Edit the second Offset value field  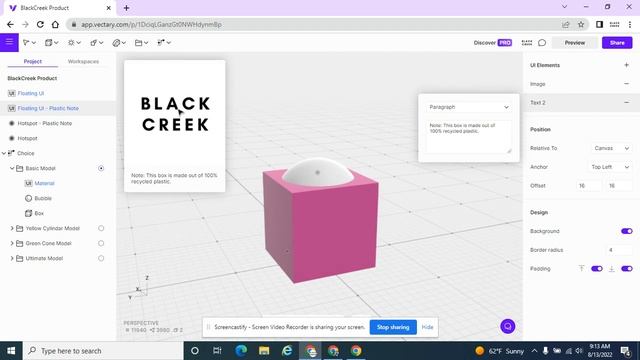619,186
